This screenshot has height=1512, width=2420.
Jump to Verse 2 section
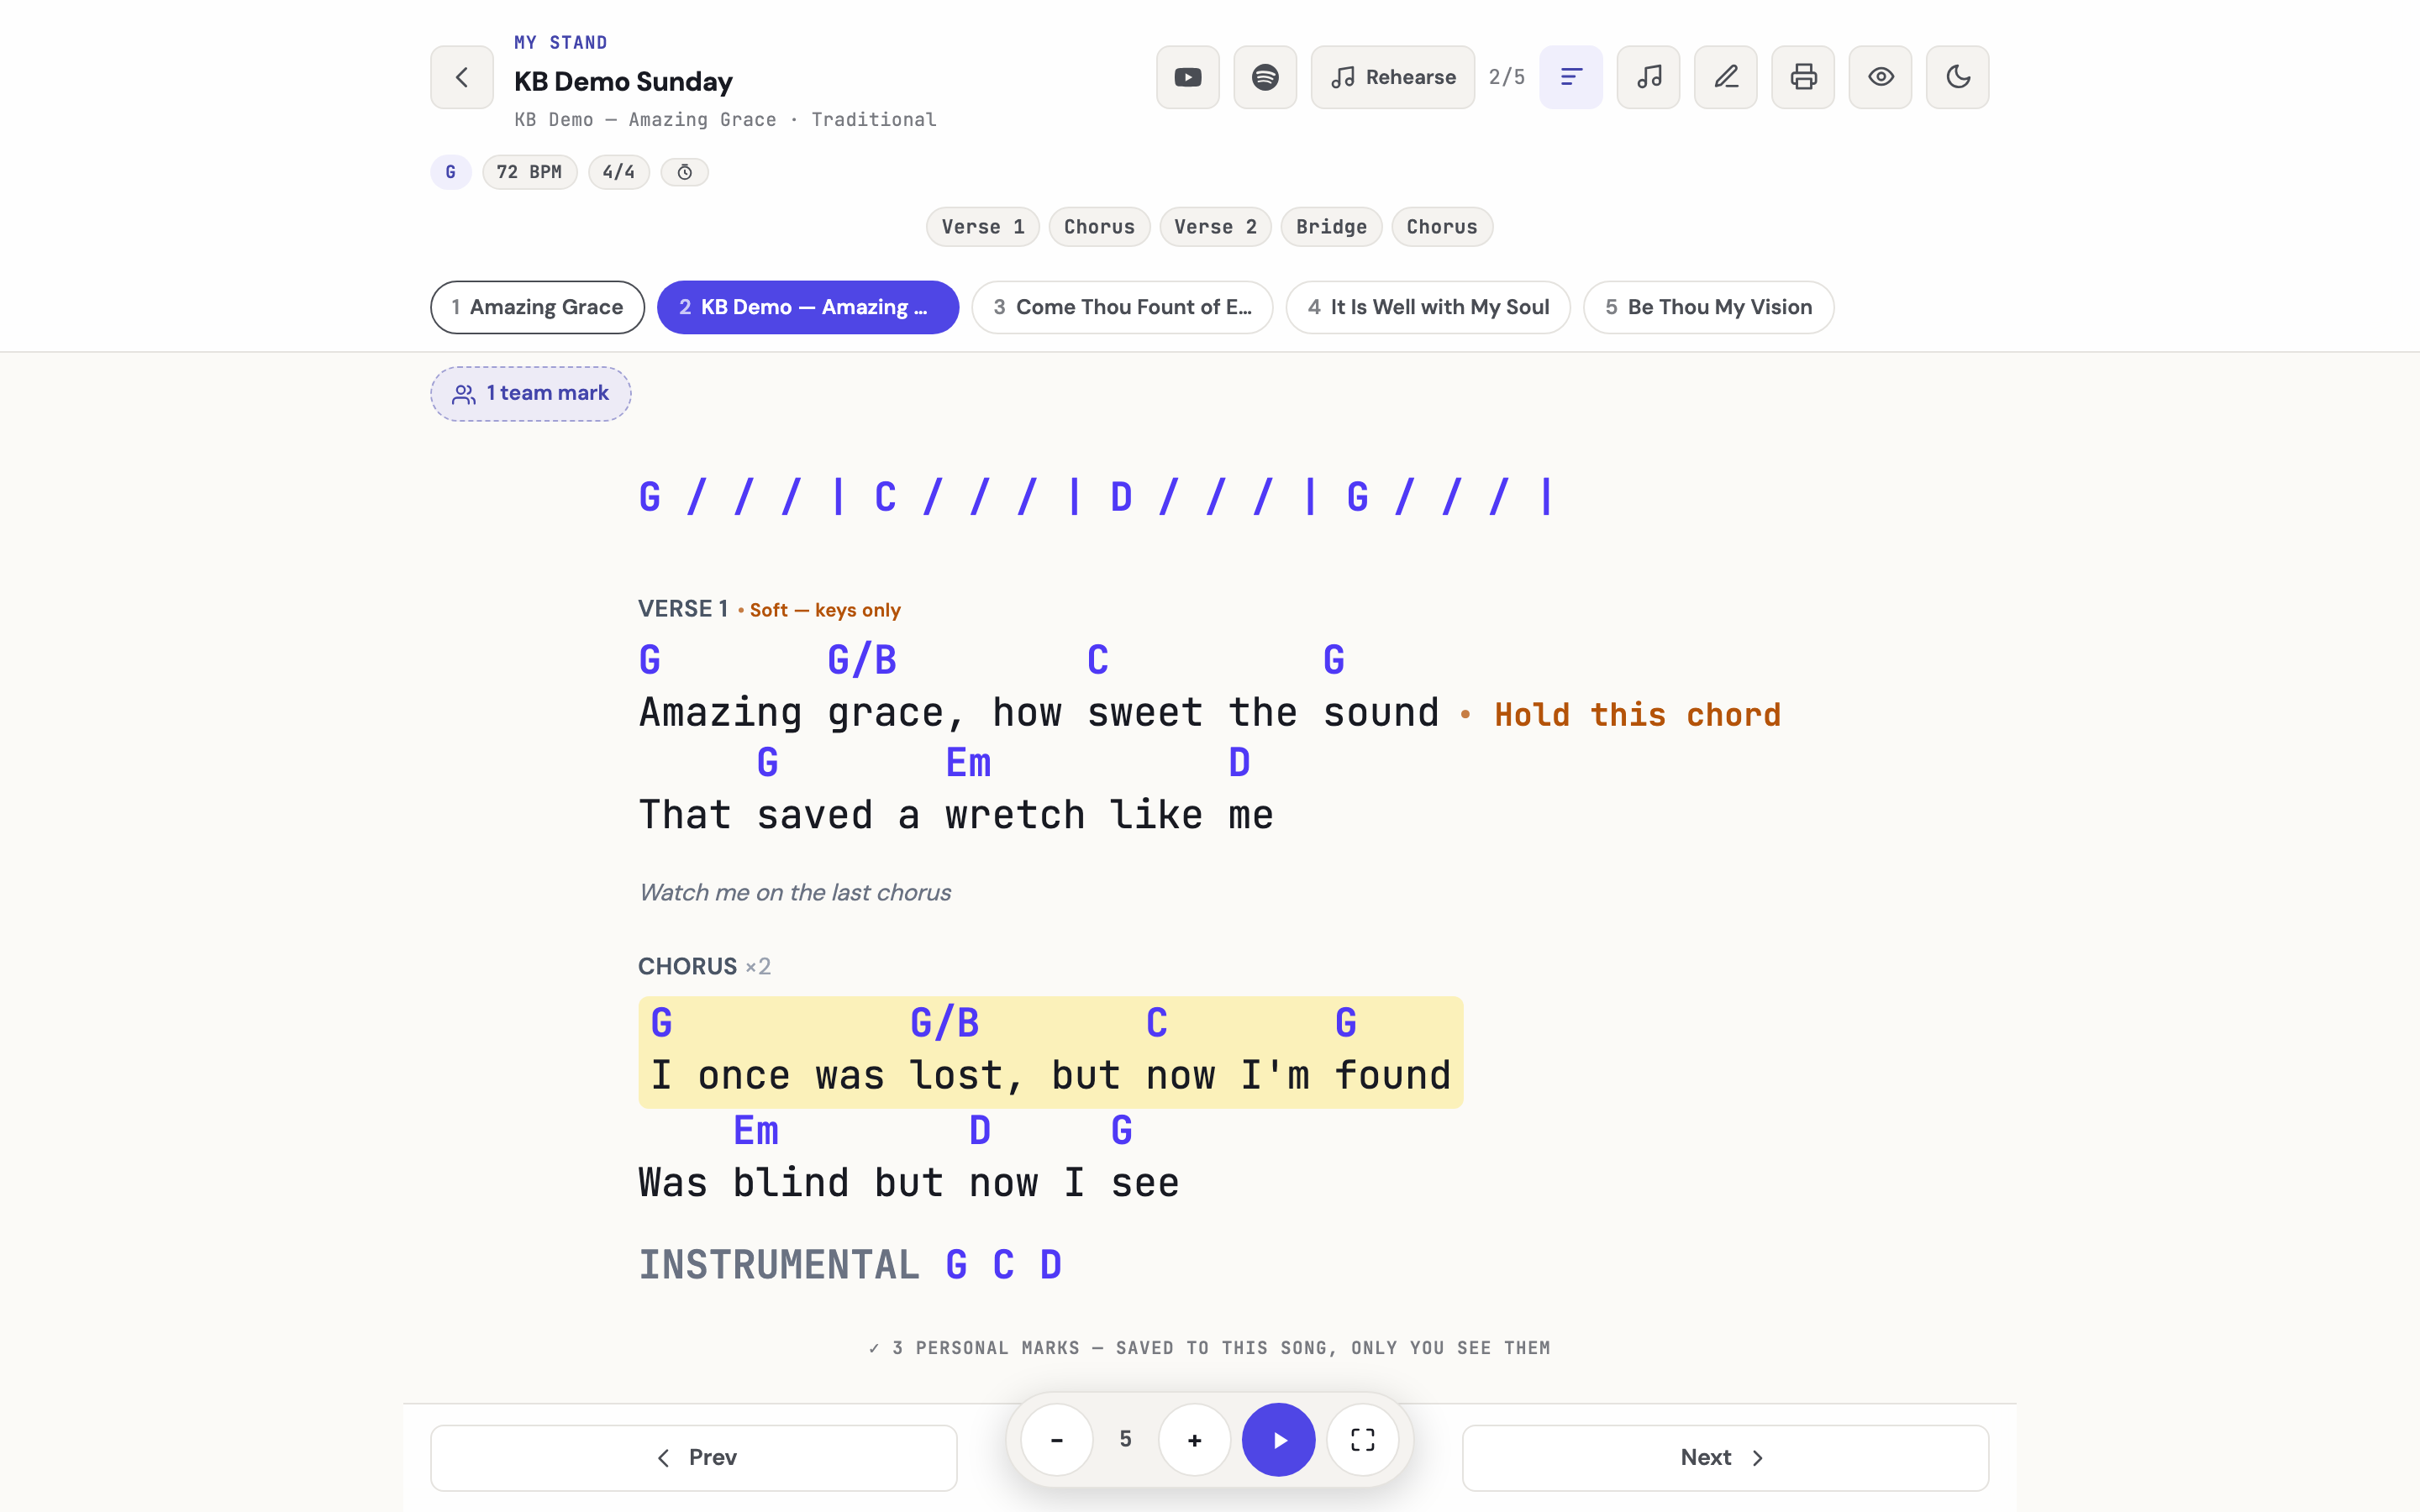pyautogui.click(x=1215, y=227)
